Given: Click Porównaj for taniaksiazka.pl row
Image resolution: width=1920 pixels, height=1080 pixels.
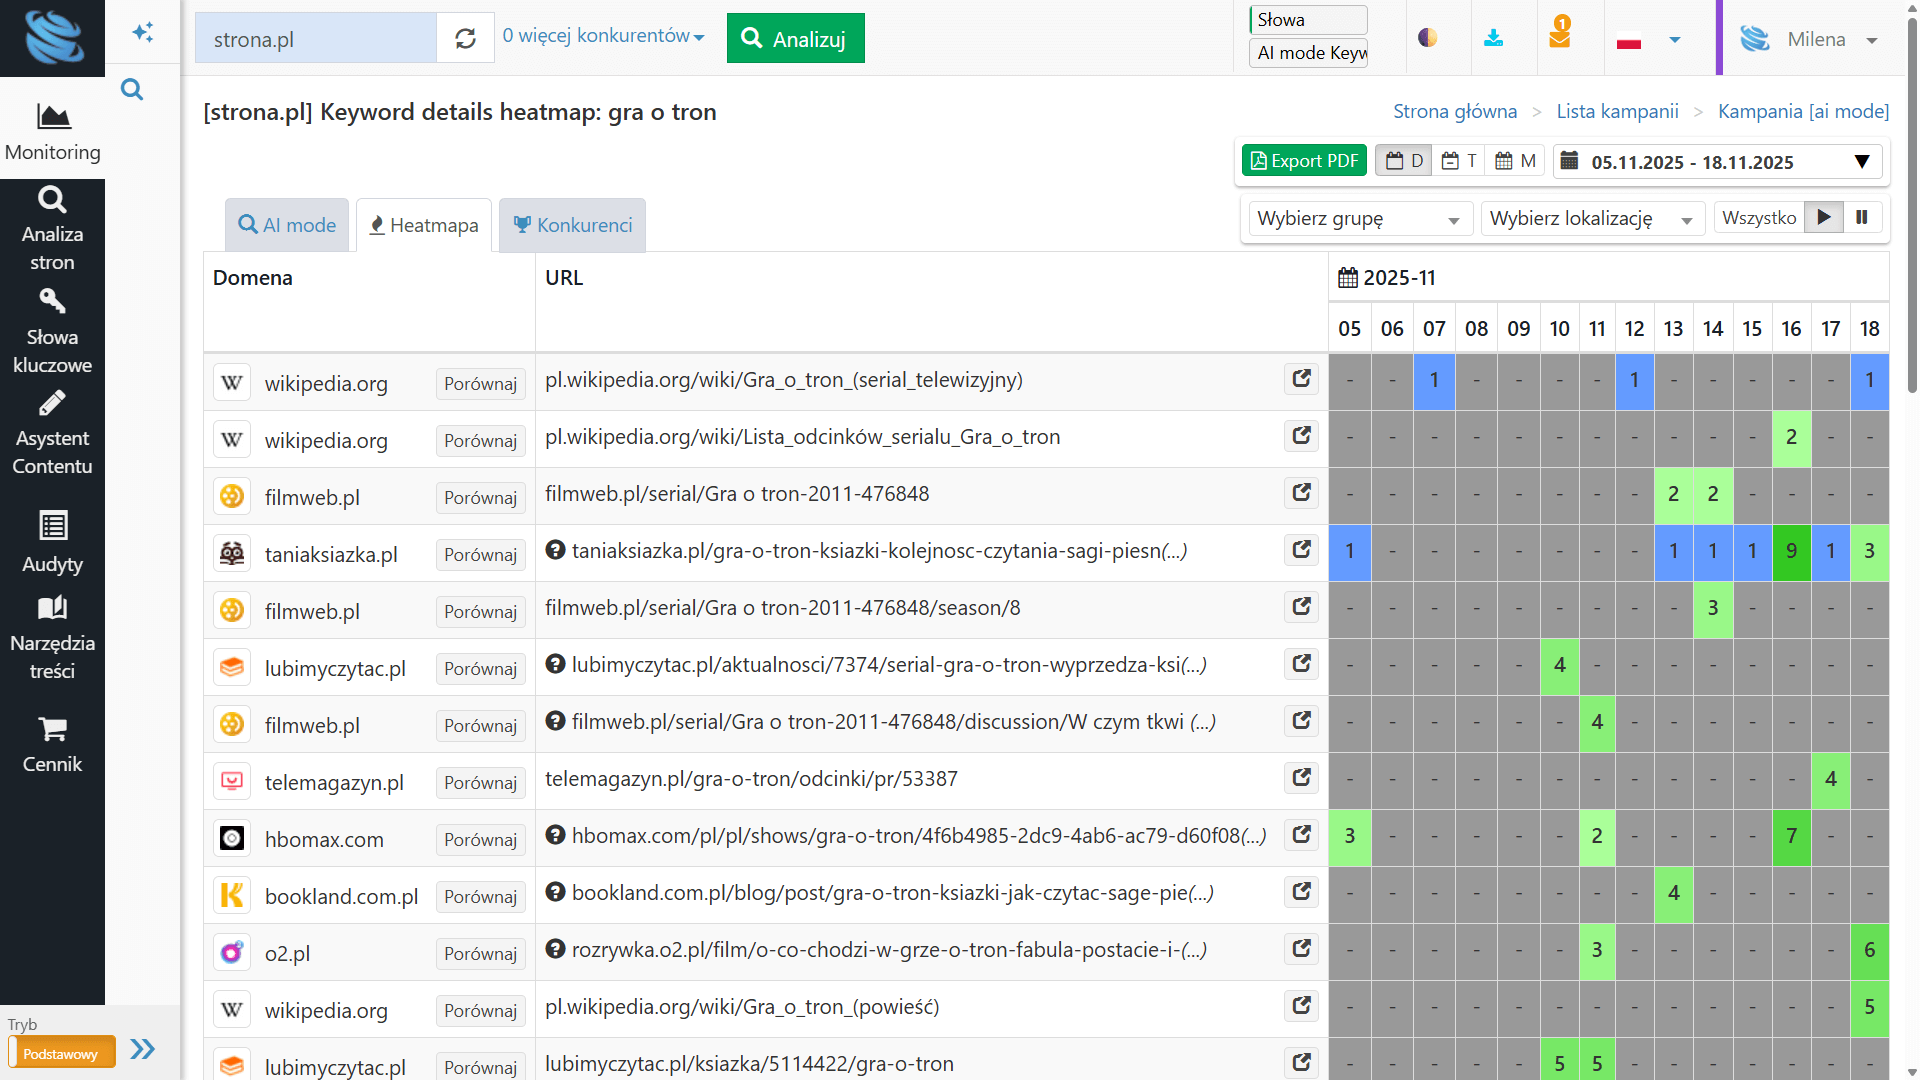Looking at the screenshot, I should click(x=480, y=555).
